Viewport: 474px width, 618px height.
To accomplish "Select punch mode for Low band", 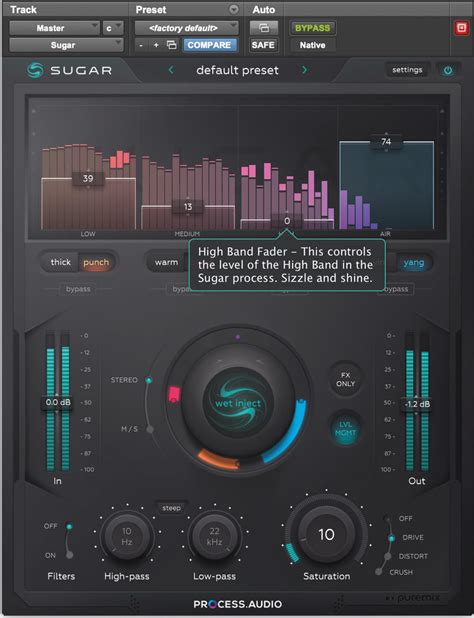I will coord(96,262).
